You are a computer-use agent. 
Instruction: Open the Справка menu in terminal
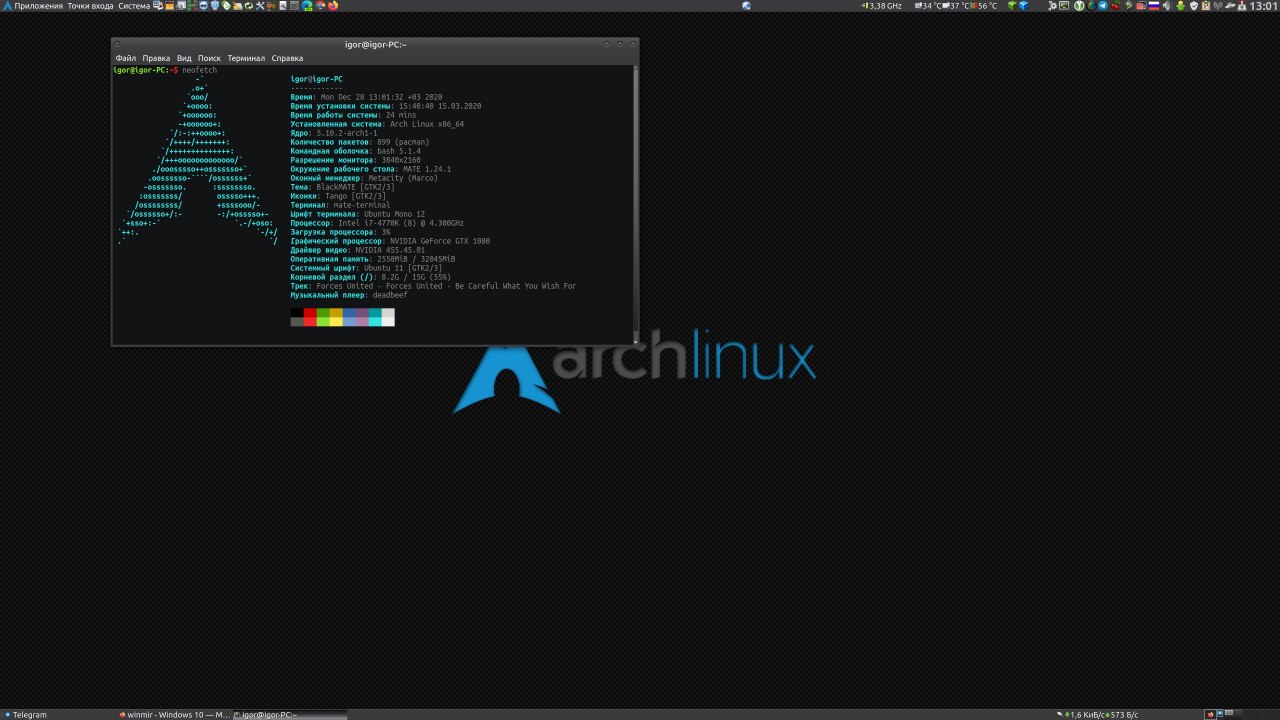click(x=287, y=58)
